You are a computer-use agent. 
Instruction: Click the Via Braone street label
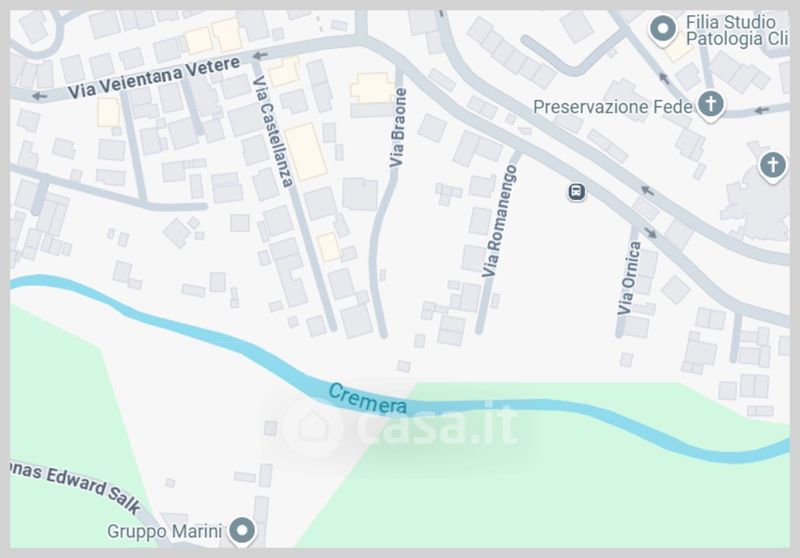tap(397, 128)
